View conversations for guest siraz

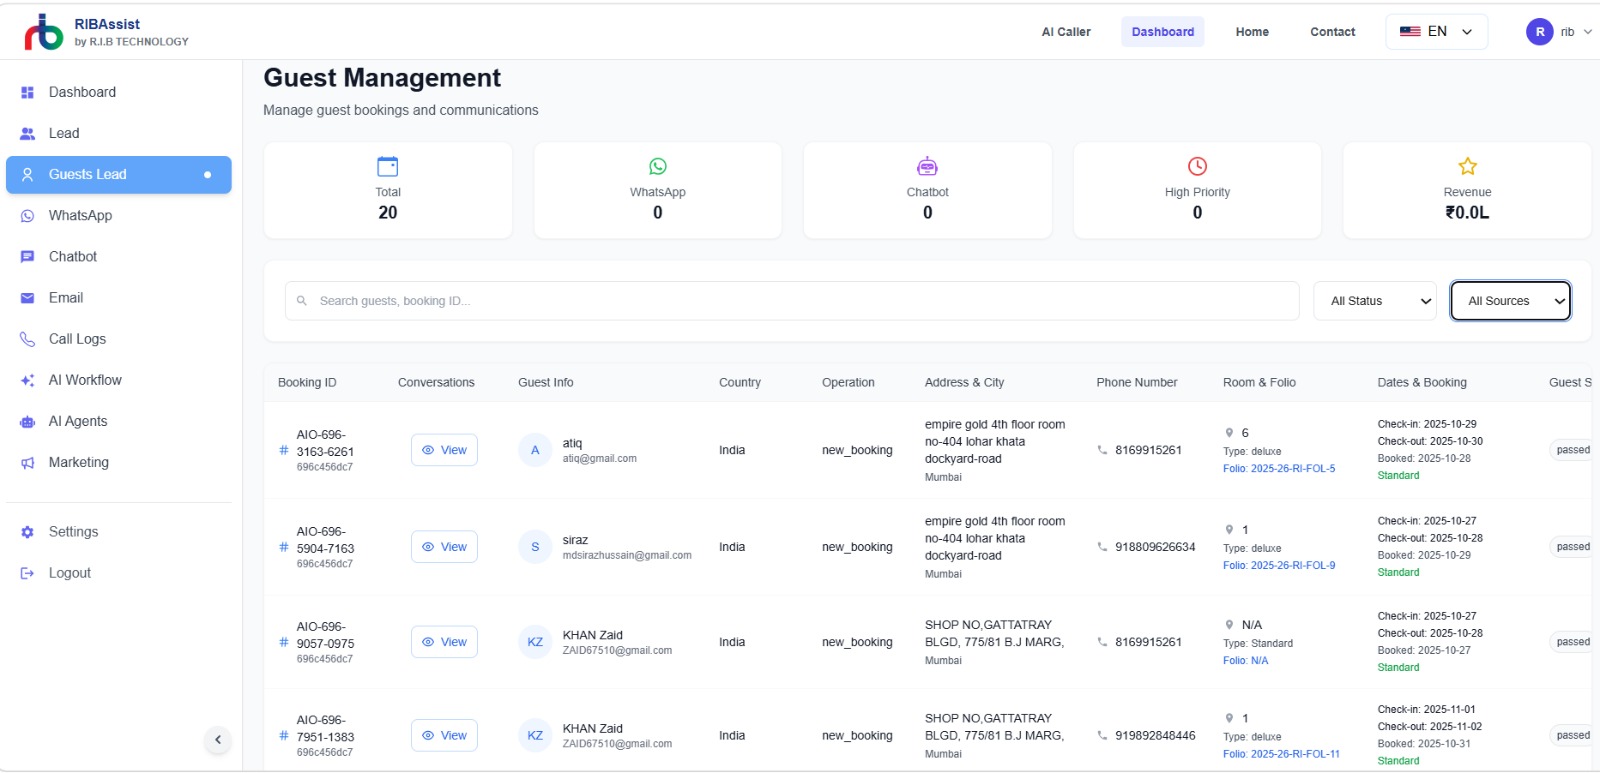point(444,547)
